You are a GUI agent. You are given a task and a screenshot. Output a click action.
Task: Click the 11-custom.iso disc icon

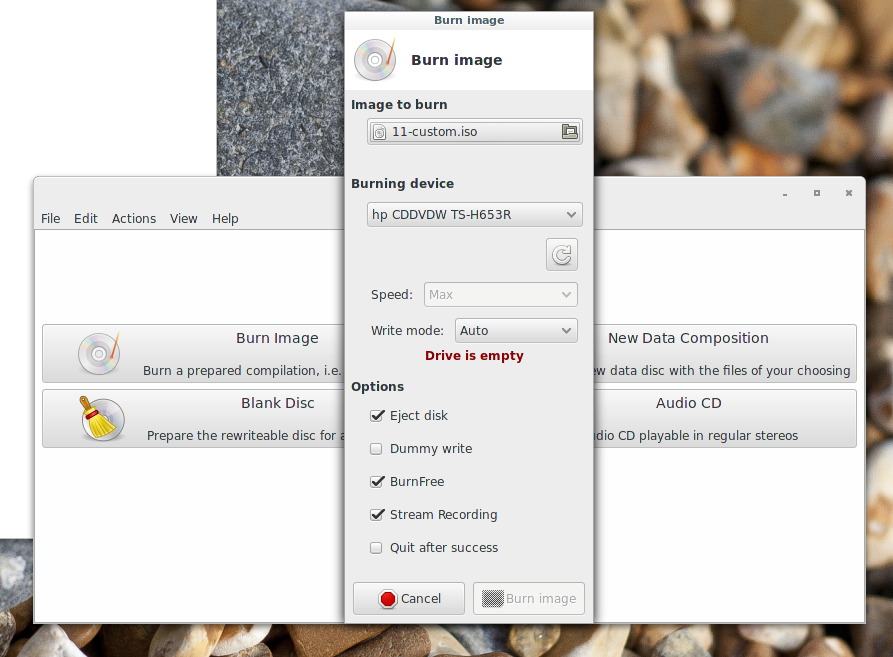point(380,131)
